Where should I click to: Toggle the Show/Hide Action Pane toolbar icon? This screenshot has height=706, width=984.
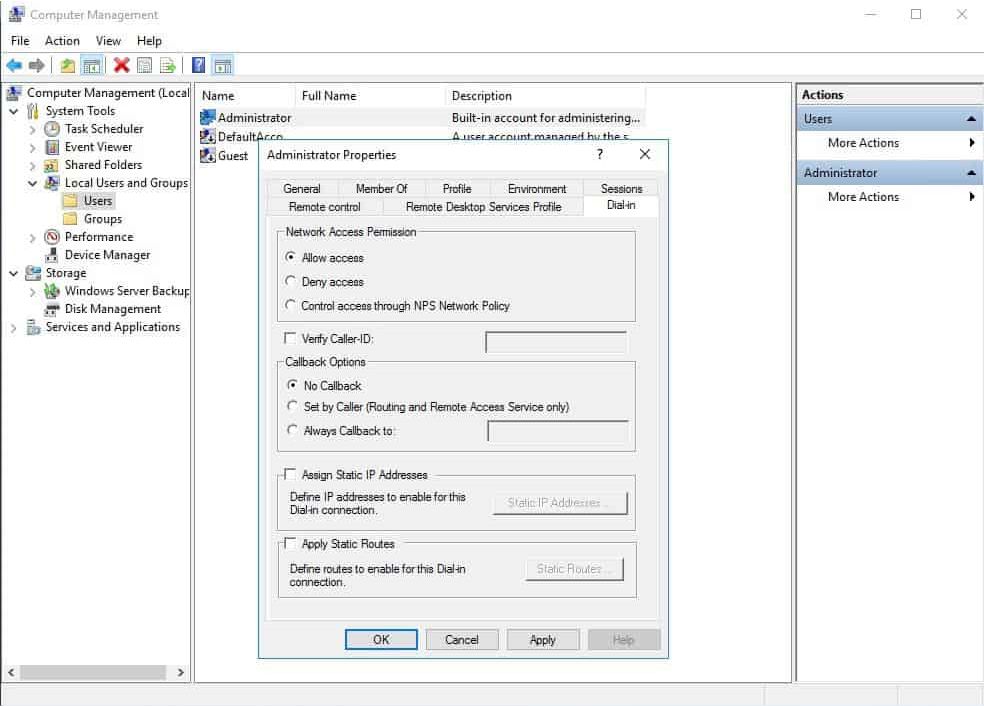point(223,65)
